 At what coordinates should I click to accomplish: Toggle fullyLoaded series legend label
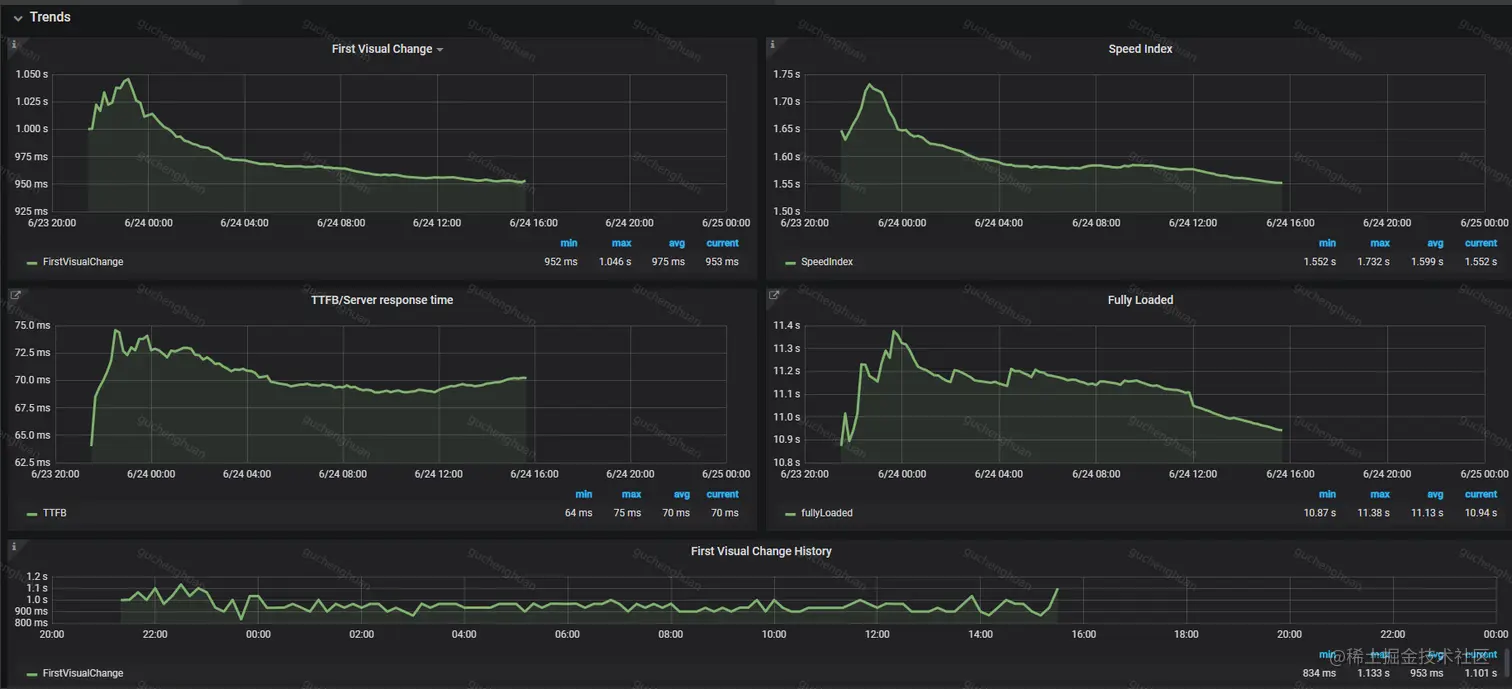pos(827,513)
